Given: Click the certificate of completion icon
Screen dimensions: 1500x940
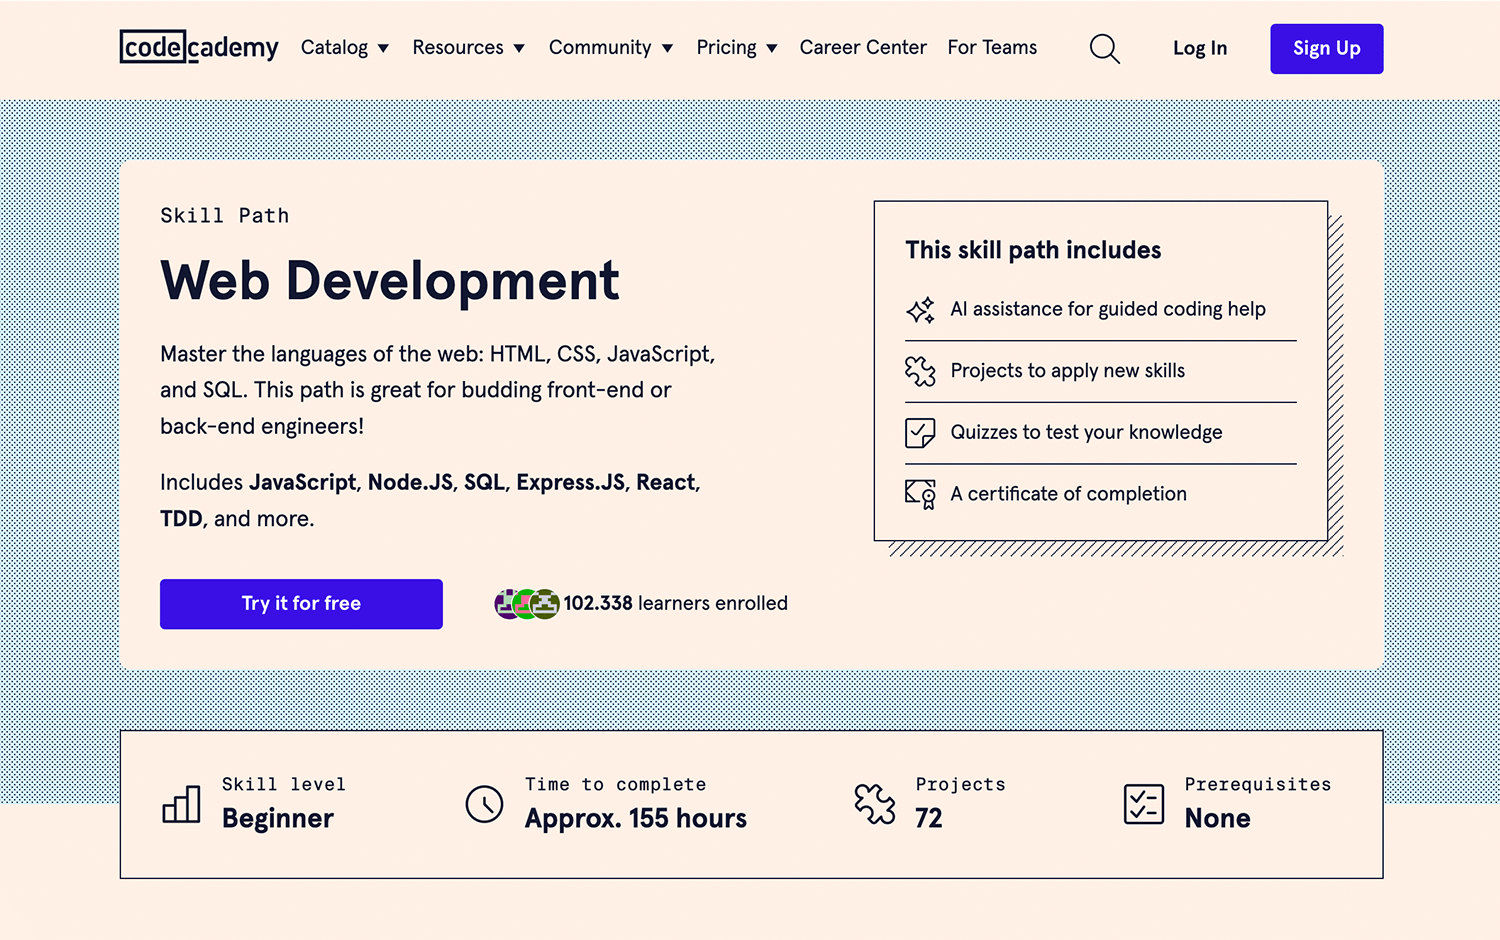Looking at the screenshot, I should coord(920,494).
